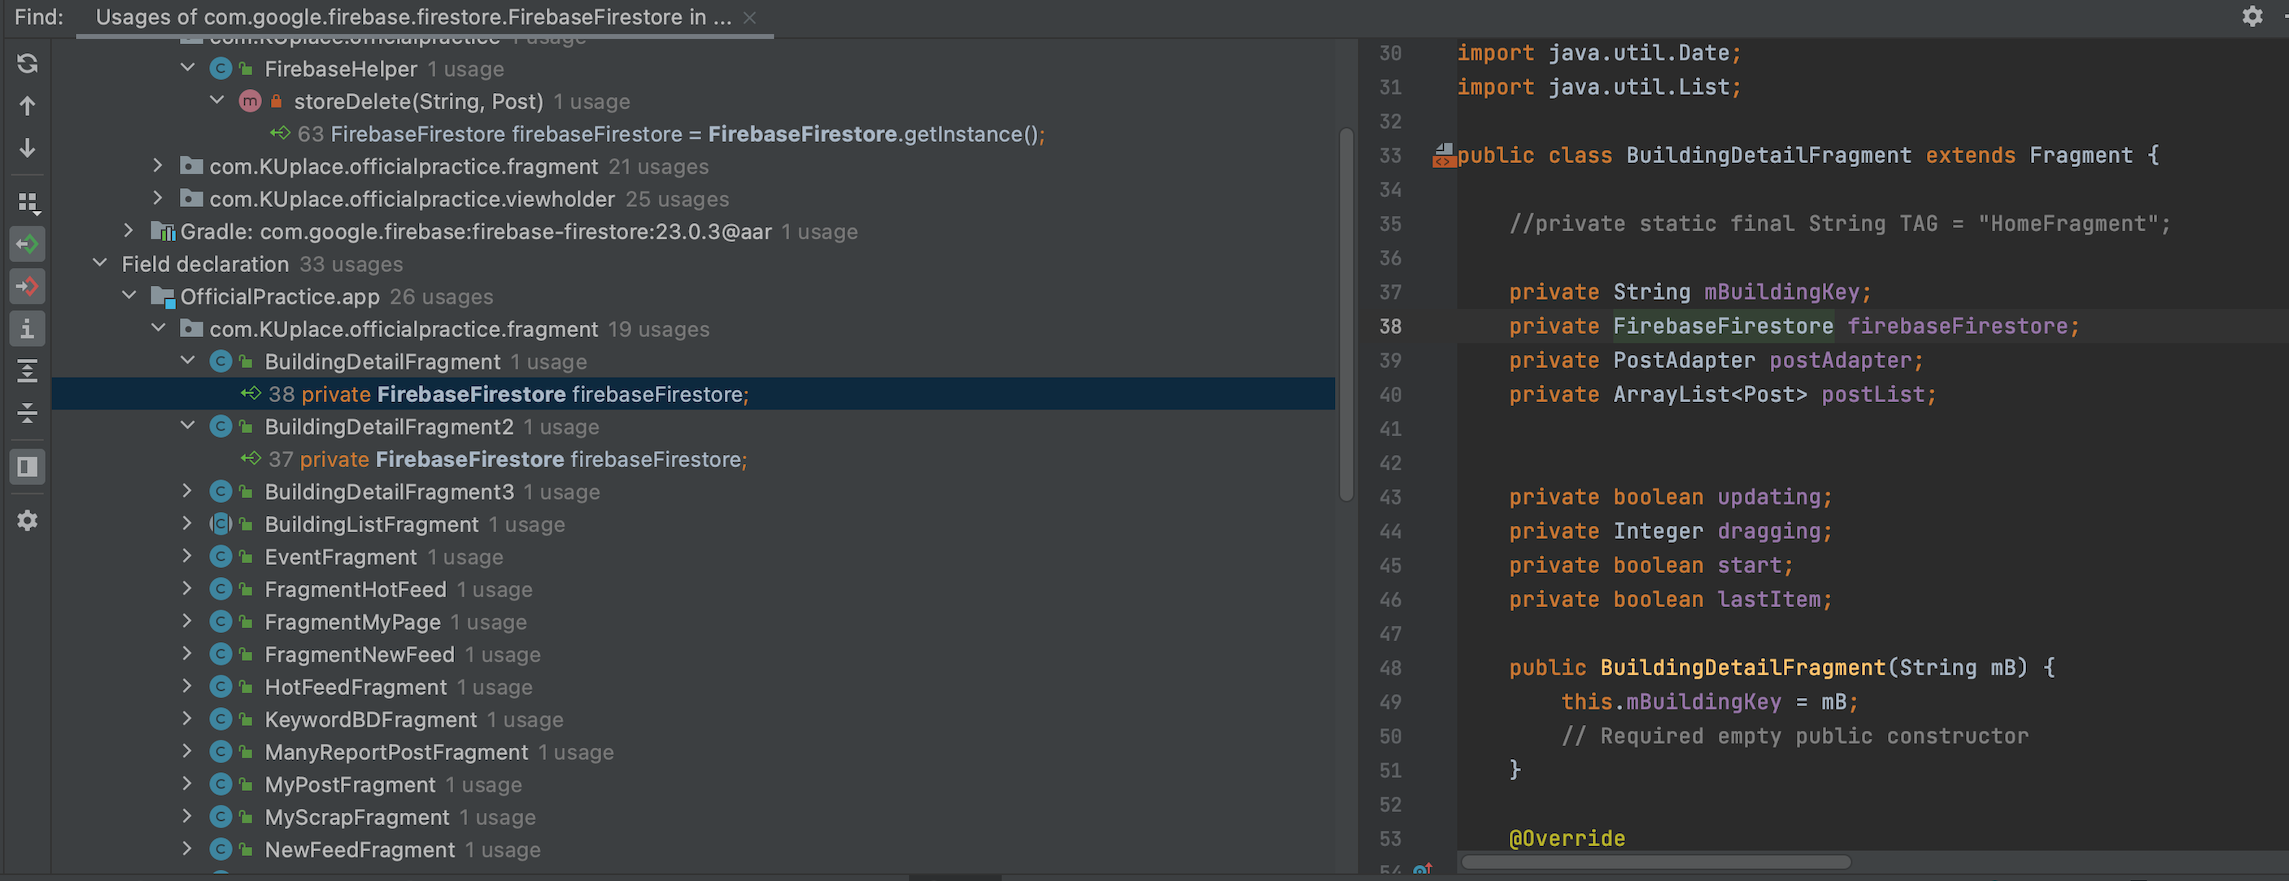Image resolution: width=2289 pixels, height=881 pixels.
Task: Click the preview pane horizontal scrollbar
Action: [x=1656, y=862]
